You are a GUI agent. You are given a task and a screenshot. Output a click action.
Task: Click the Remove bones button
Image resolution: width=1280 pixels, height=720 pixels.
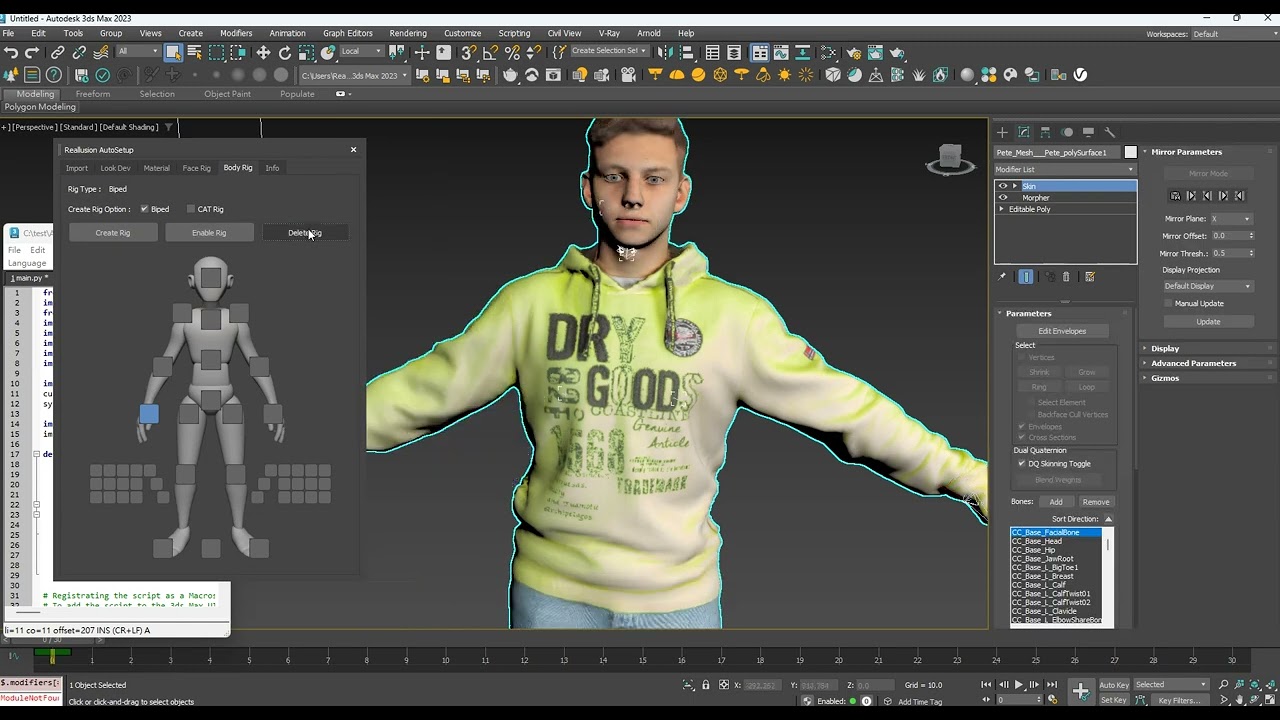click(1096, 502)
